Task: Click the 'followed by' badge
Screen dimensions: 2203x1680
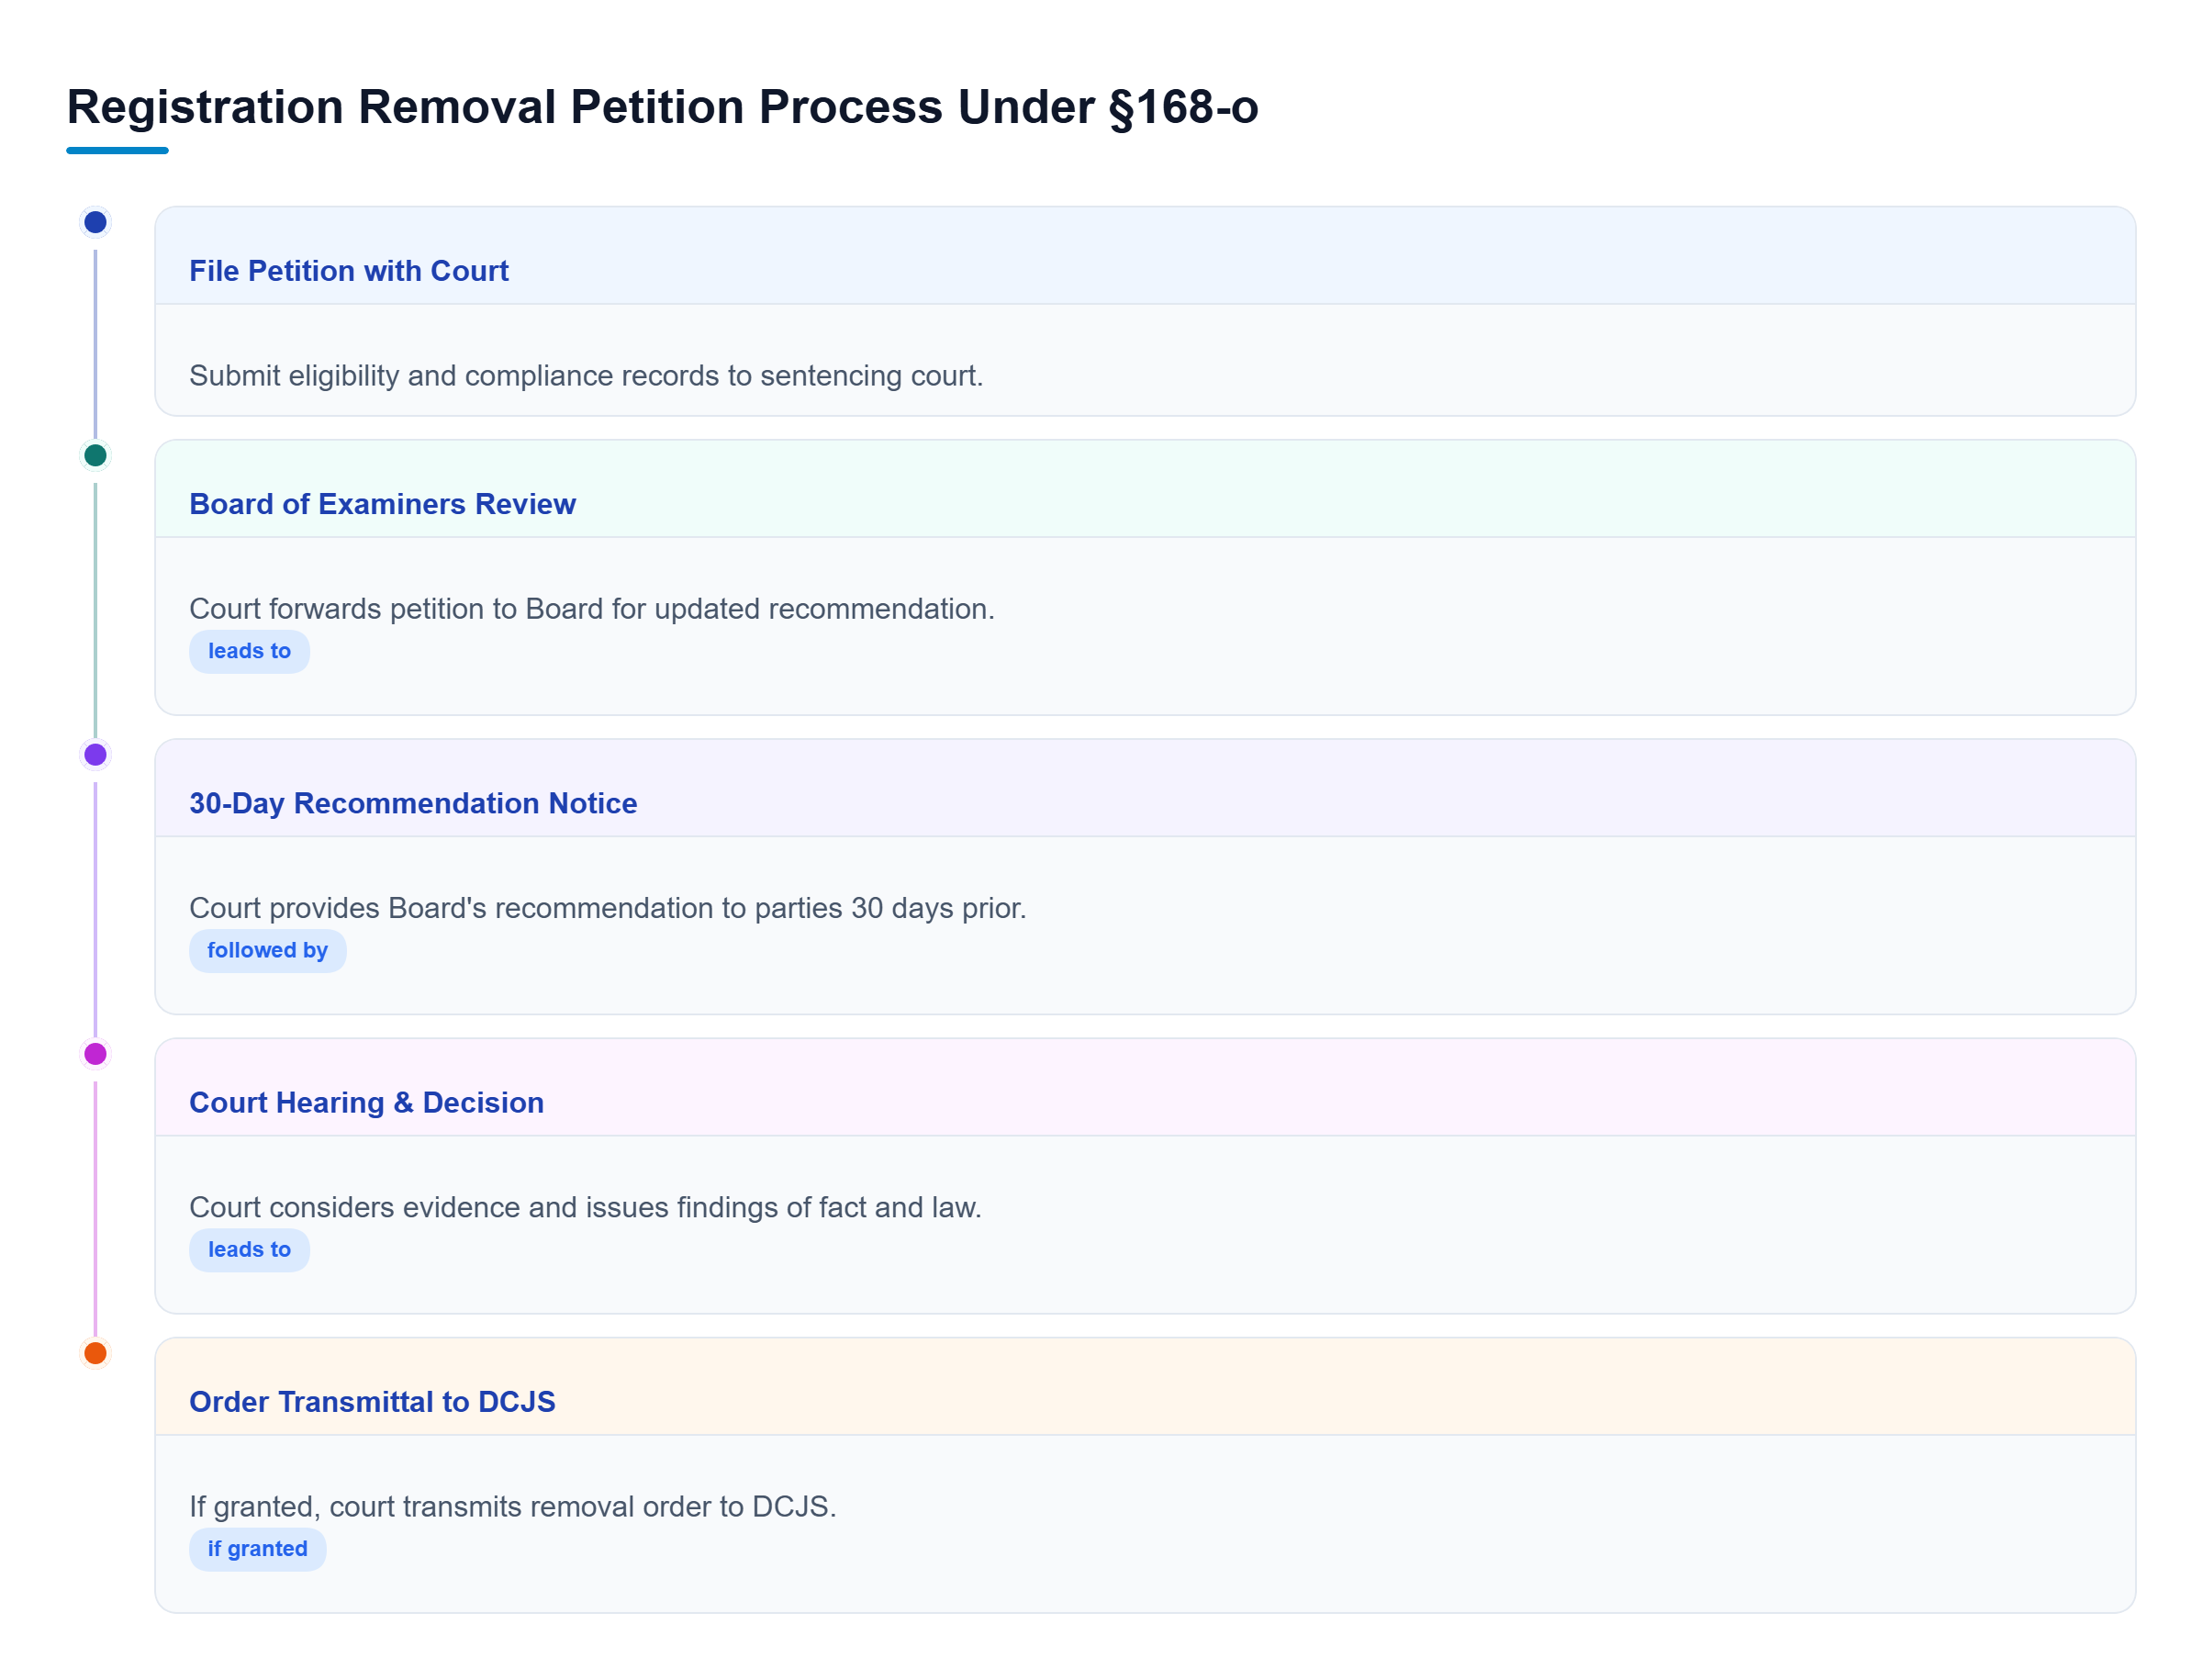Action: 267,950
